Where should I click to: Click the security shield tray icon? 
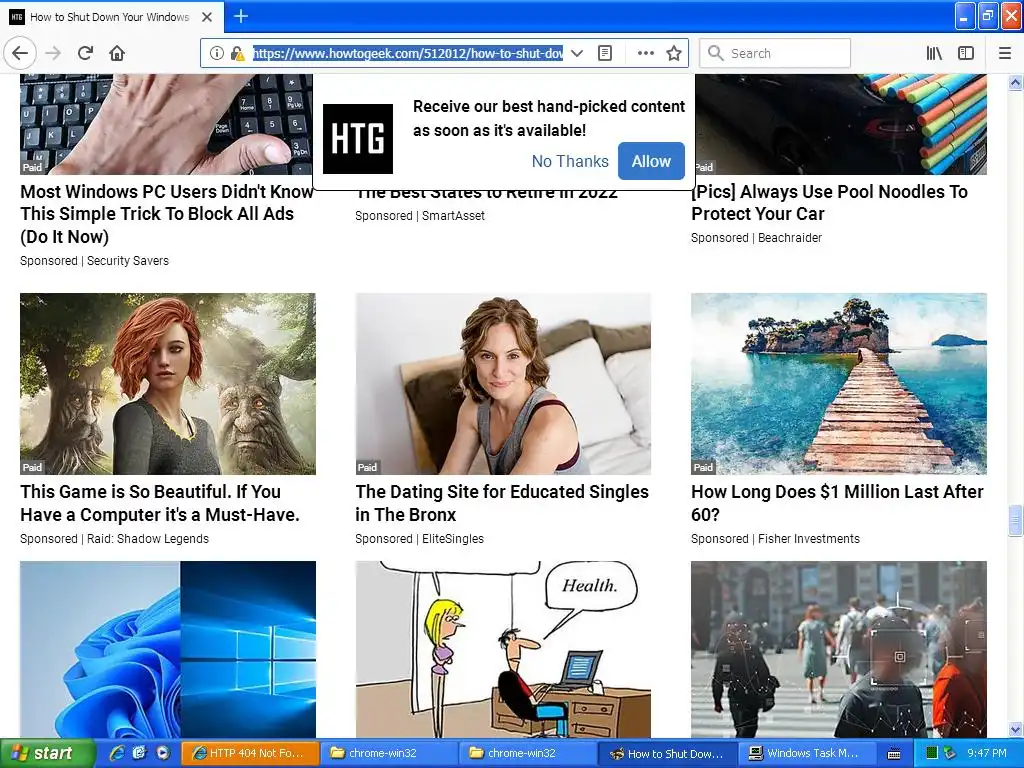950,754
